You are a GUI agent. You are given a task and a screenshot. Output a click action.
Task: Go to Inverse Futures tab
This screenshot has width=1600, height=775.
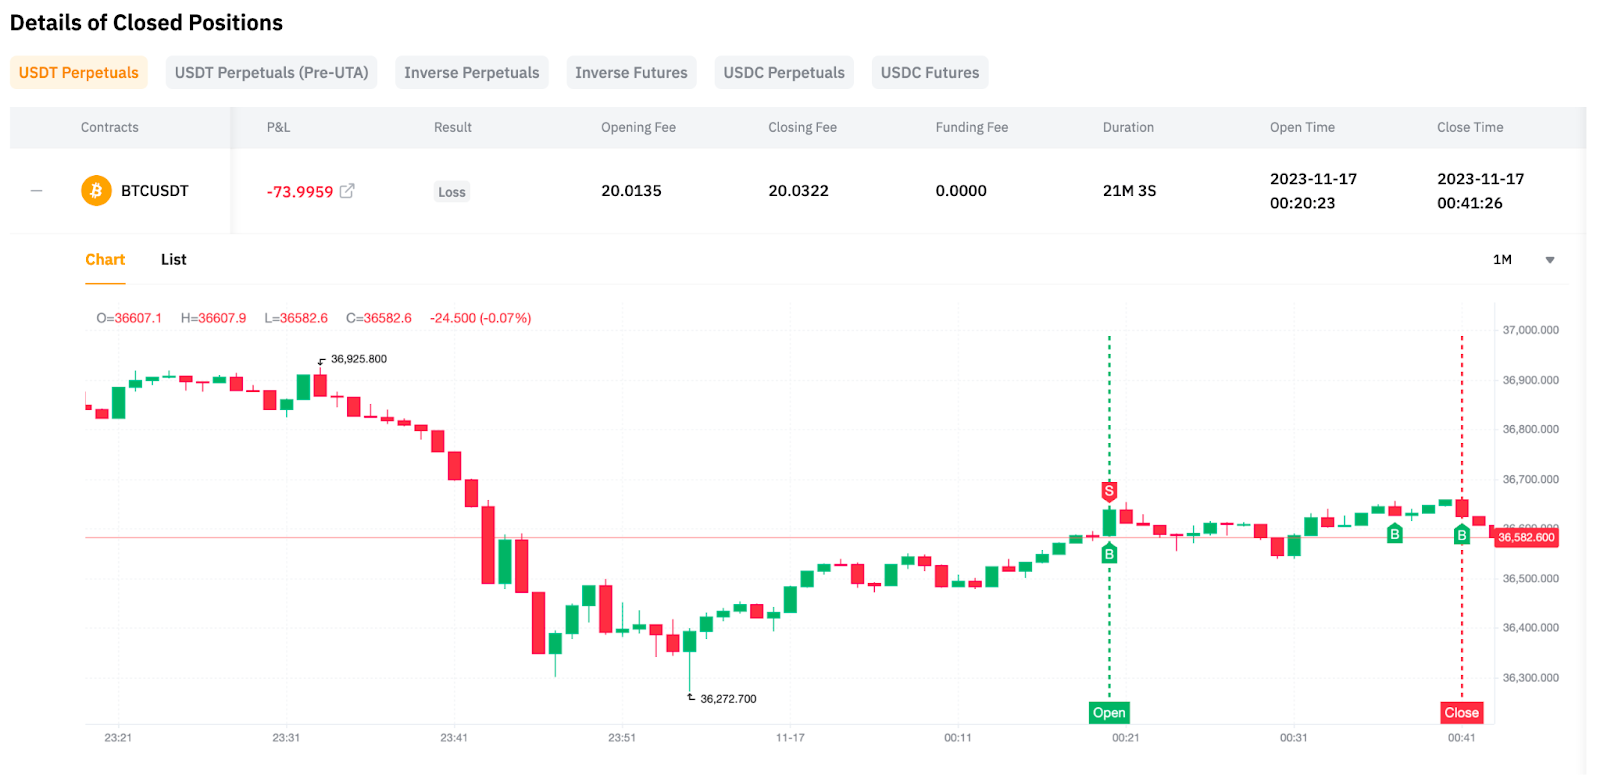631,73
